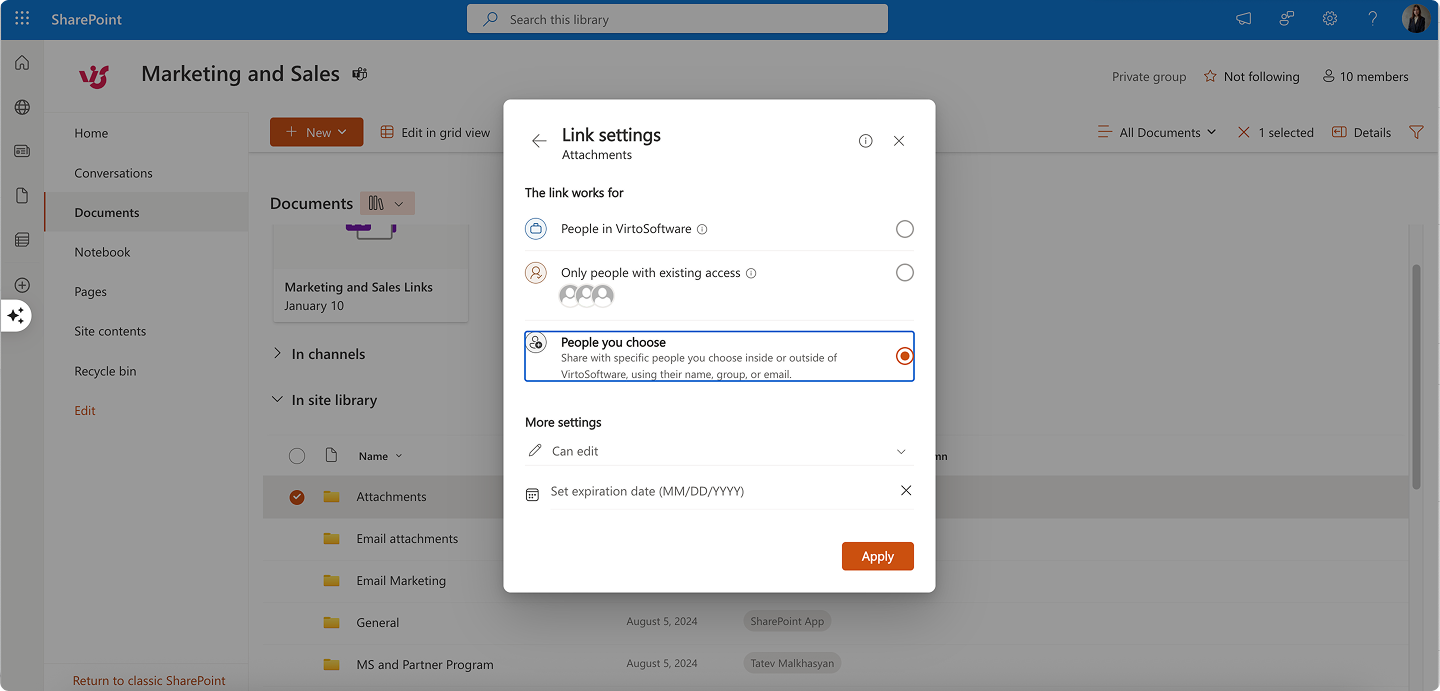Open the Settings gear in the top bar
The image size is (1440, 691).
pyautogui.click(x=1329, y=18)
